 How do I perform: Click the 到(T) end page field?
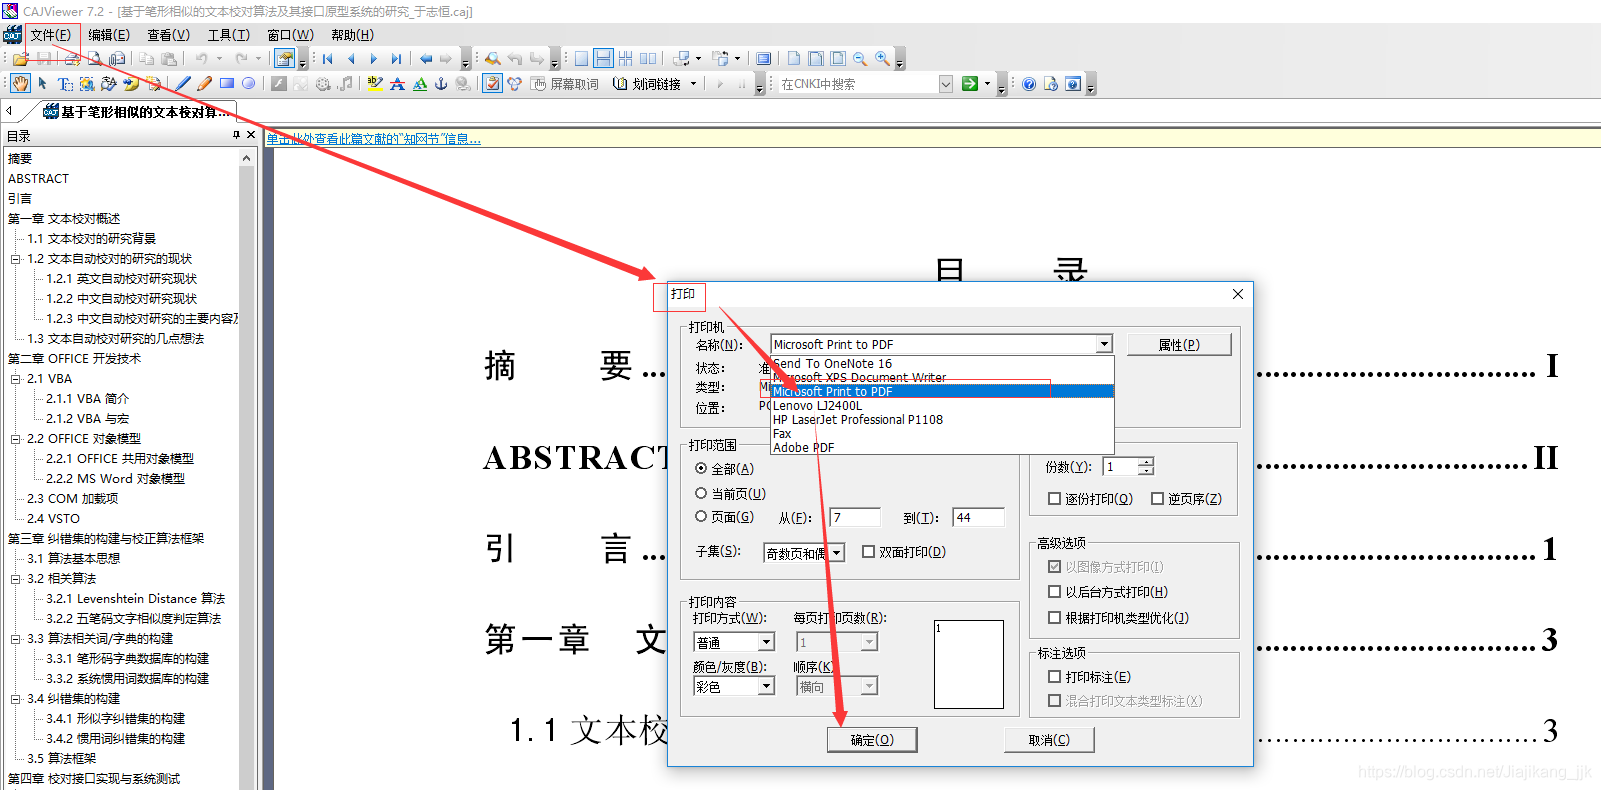978,517
